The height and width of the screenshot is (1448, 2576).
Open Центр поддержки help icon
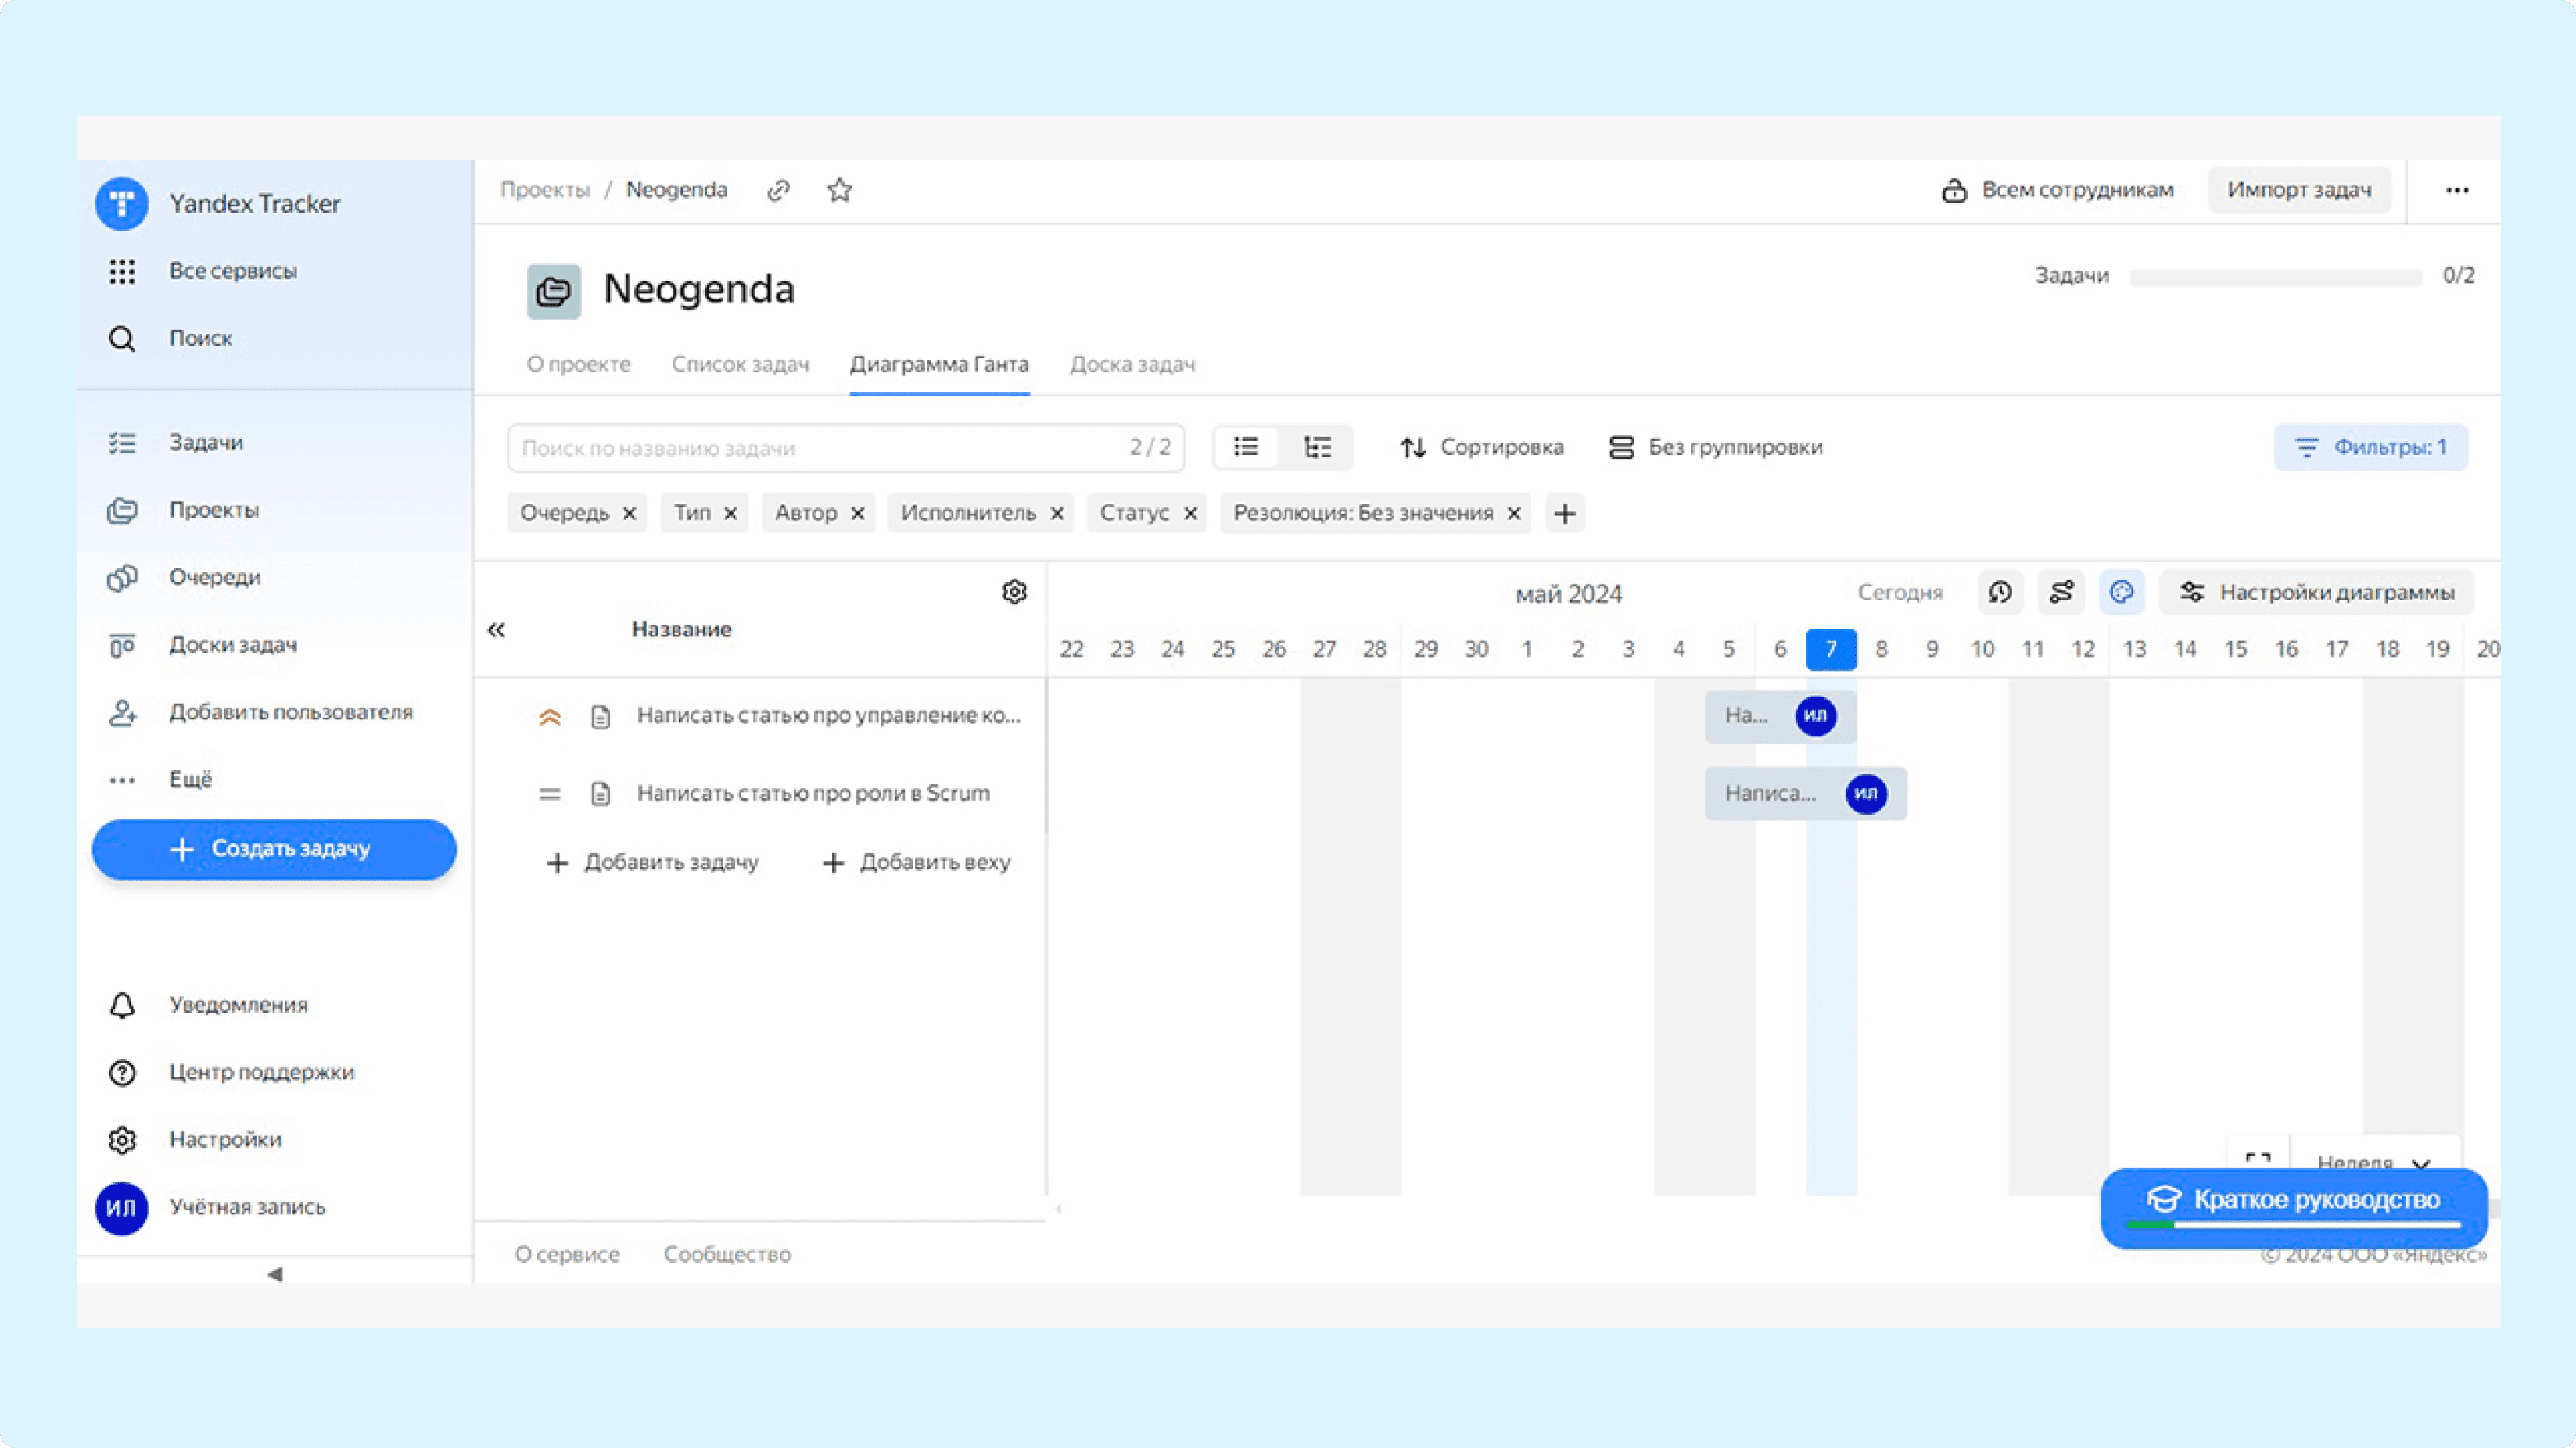pos(122,1072)
